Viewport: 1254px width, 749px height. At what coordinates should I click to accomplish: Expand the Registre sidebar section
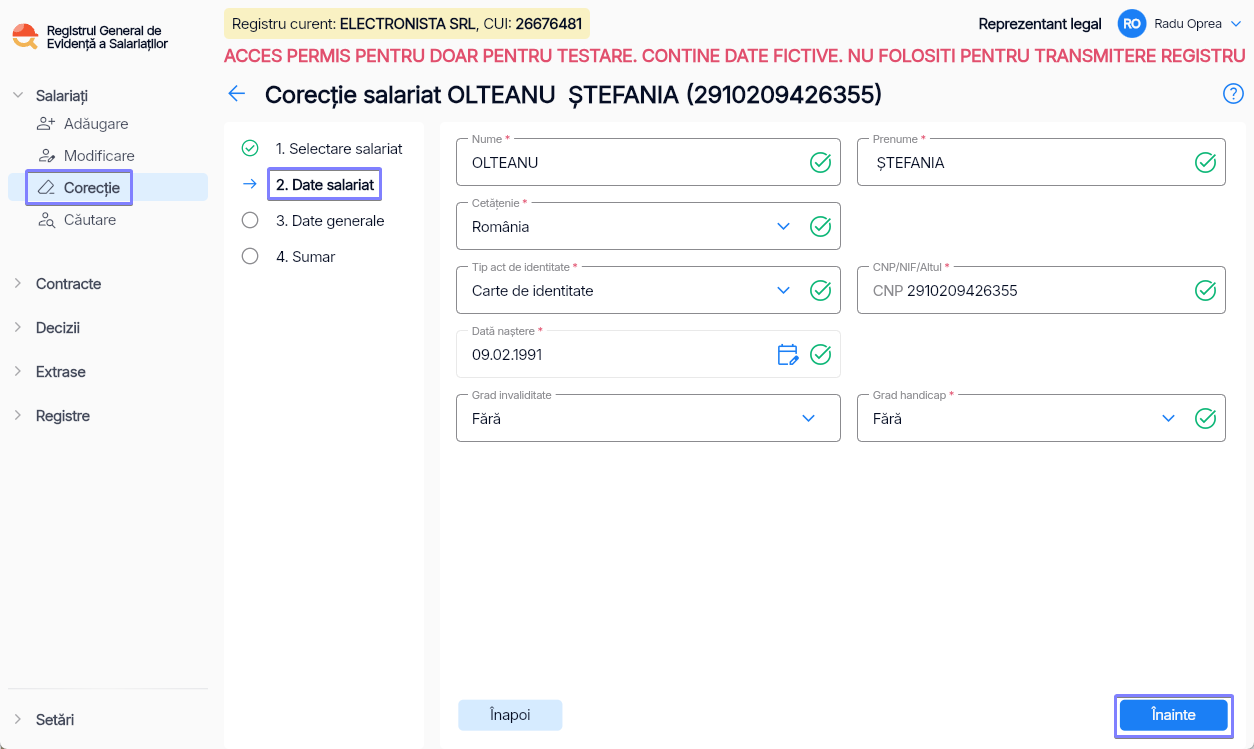17,415
